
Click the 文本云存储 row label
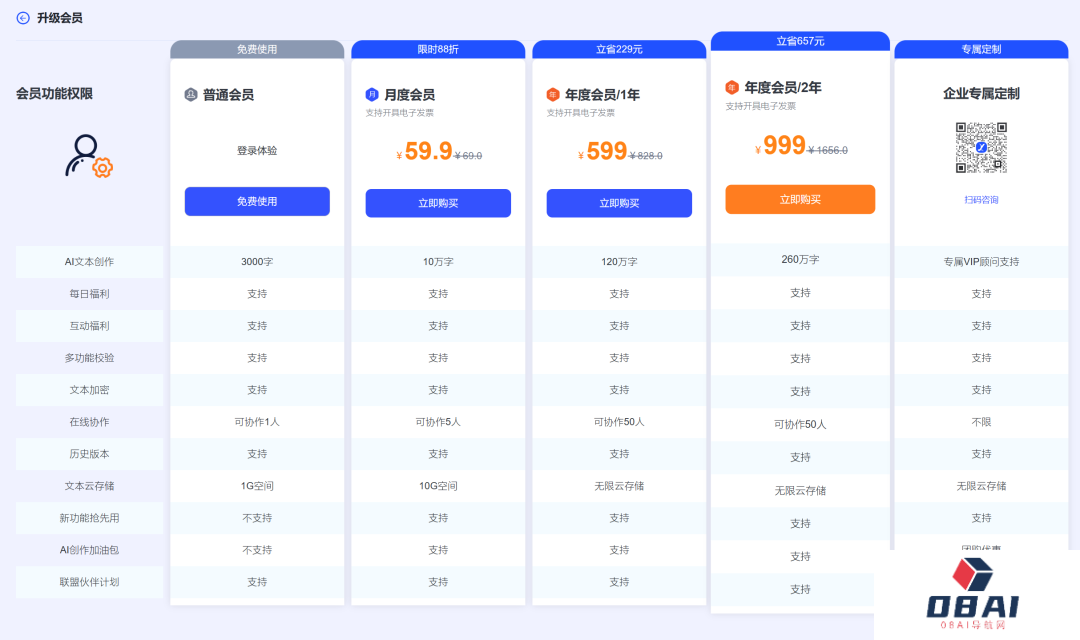pos(89,485)
